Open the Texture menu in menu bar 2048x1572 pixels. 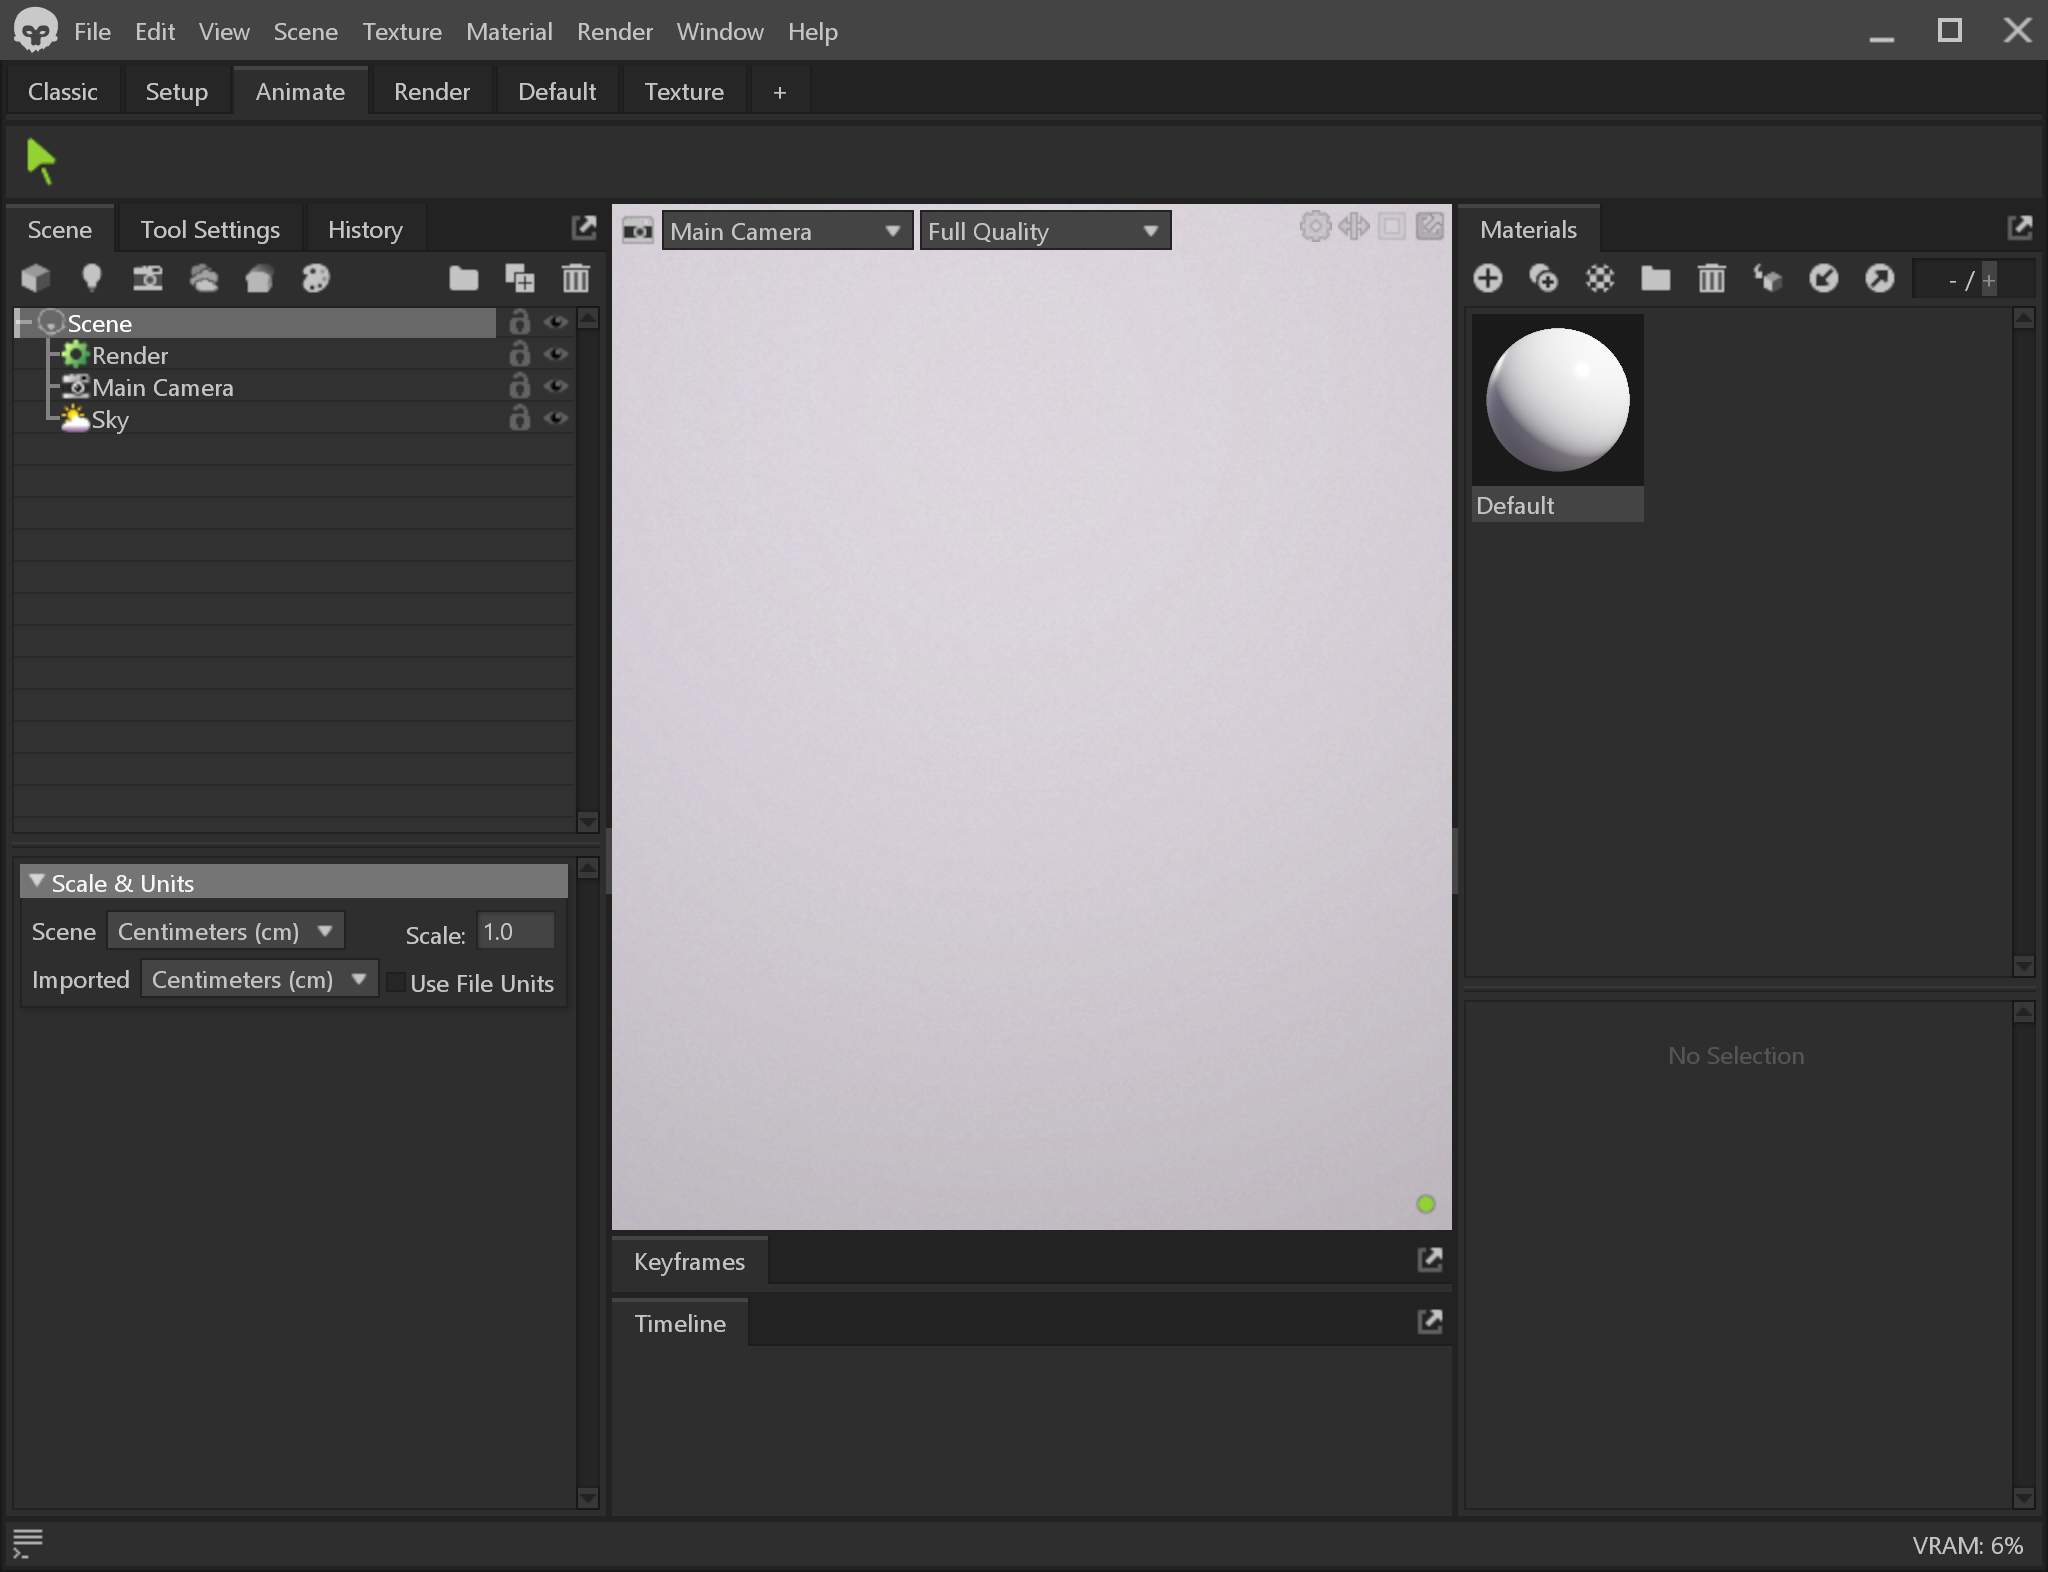[x=401, y=32]
